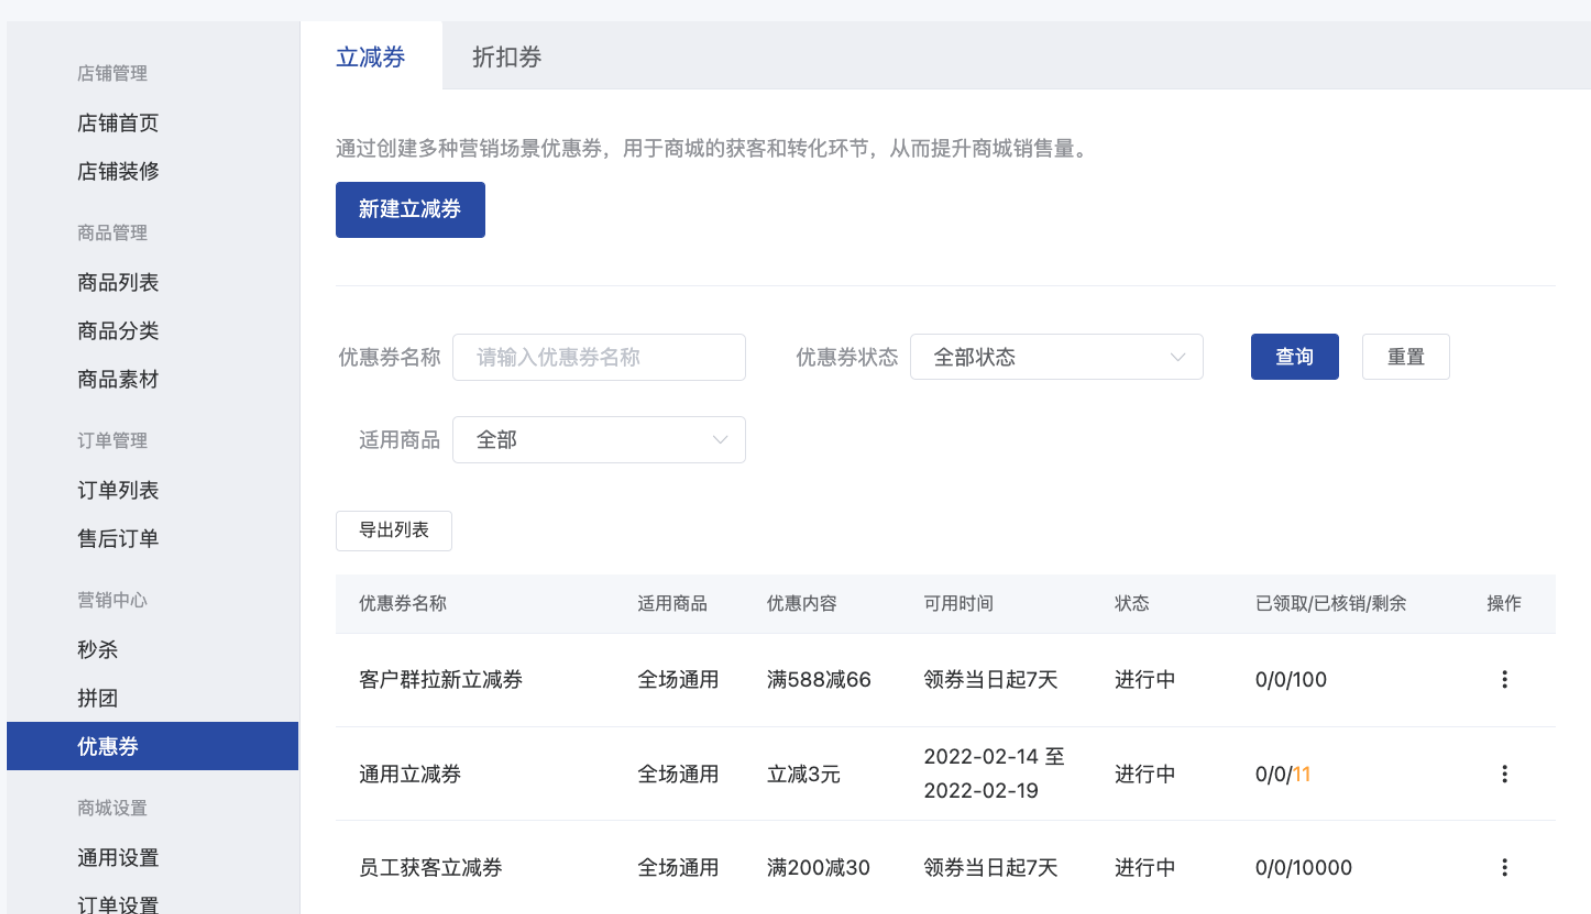1591x914 pixels.
Task: Open 店铺装修 in the sidebar
Action: click(118, 171)
